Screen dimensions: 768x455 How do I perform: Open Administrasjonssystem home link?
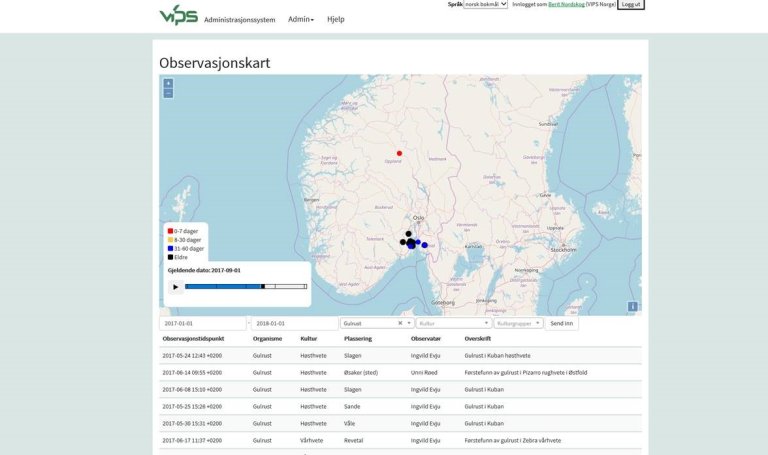pyautogui.click(x=240, y=20)
